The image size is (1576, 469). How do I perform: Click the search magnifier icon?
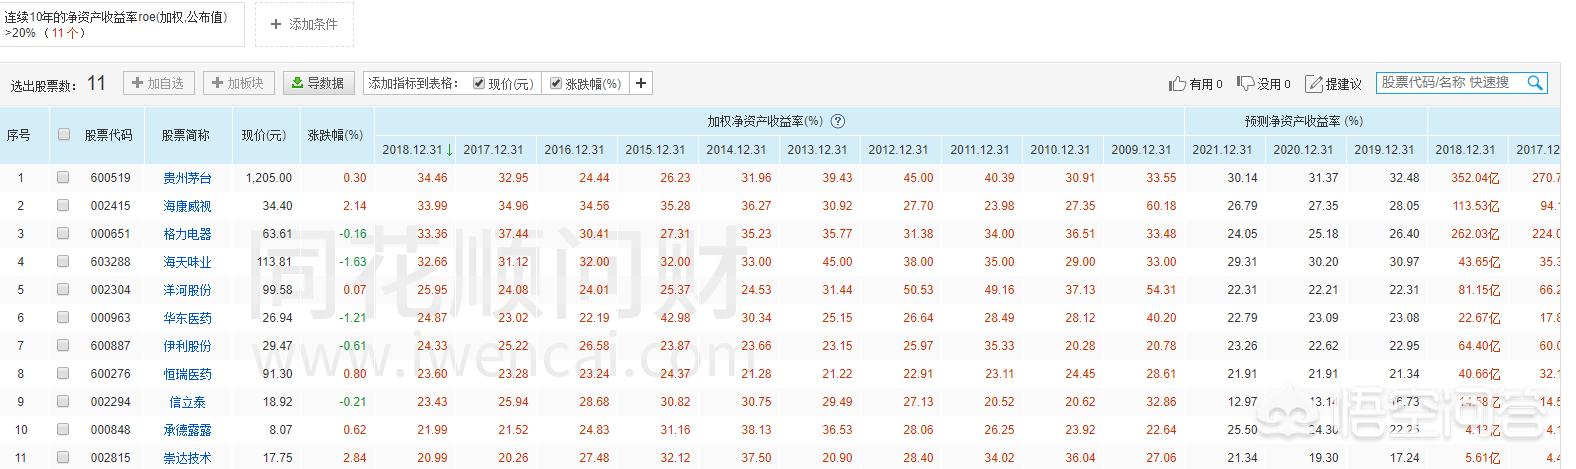pos(1535,83)
